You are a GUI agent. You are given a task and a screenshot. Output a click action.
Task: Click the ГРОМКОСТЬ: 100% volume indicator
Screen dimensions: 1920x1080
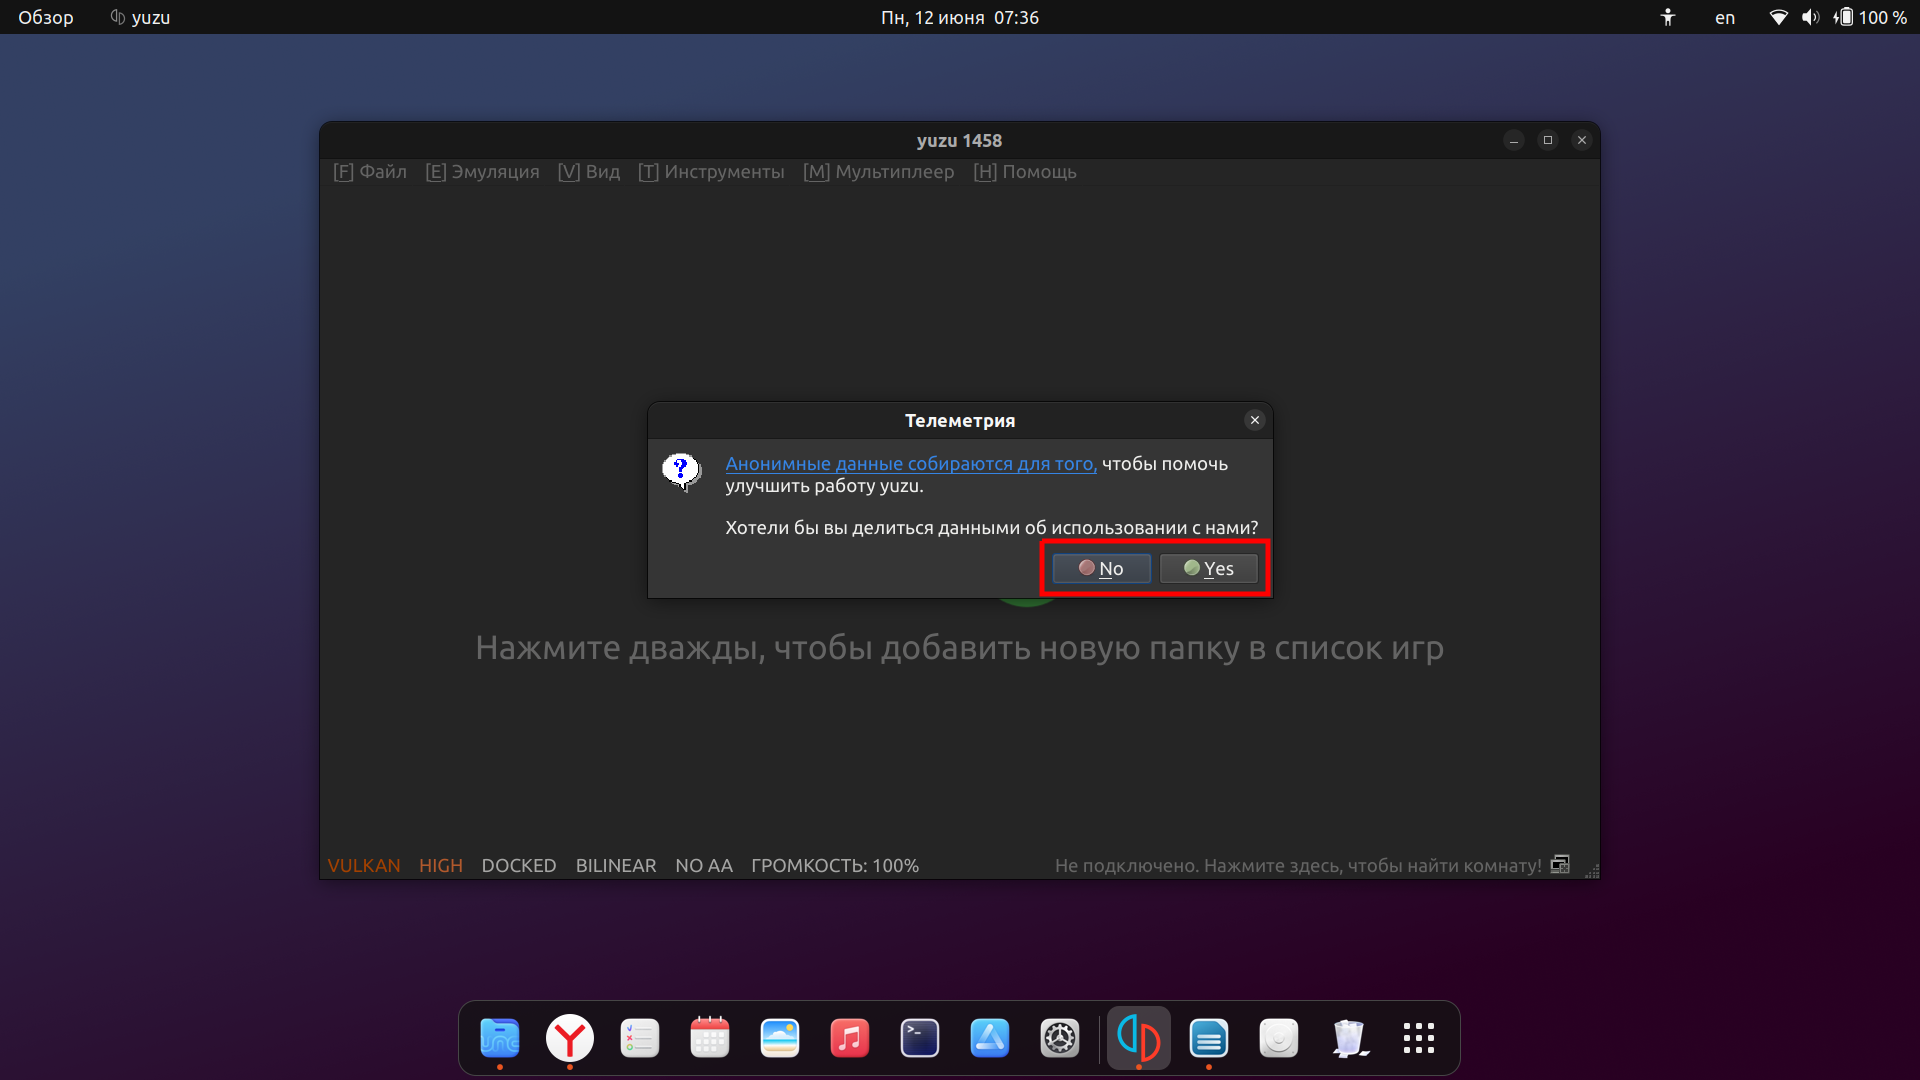pyautogui.click(x=835, y=865)
